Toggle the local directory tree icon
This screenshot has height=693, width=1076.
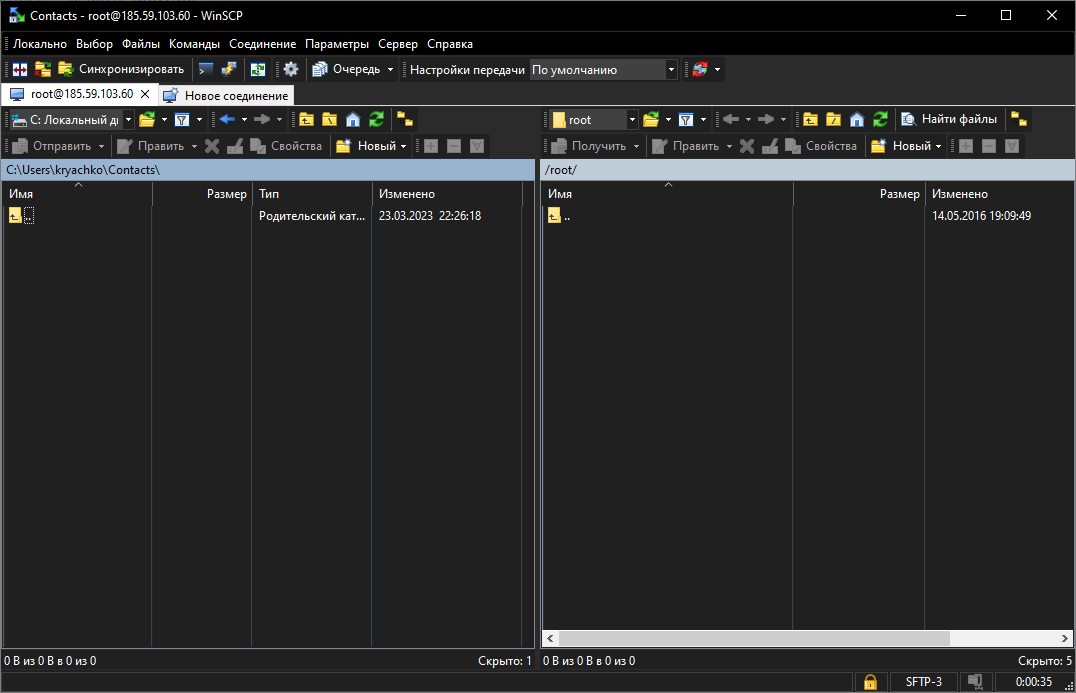[x=405, y=120]
